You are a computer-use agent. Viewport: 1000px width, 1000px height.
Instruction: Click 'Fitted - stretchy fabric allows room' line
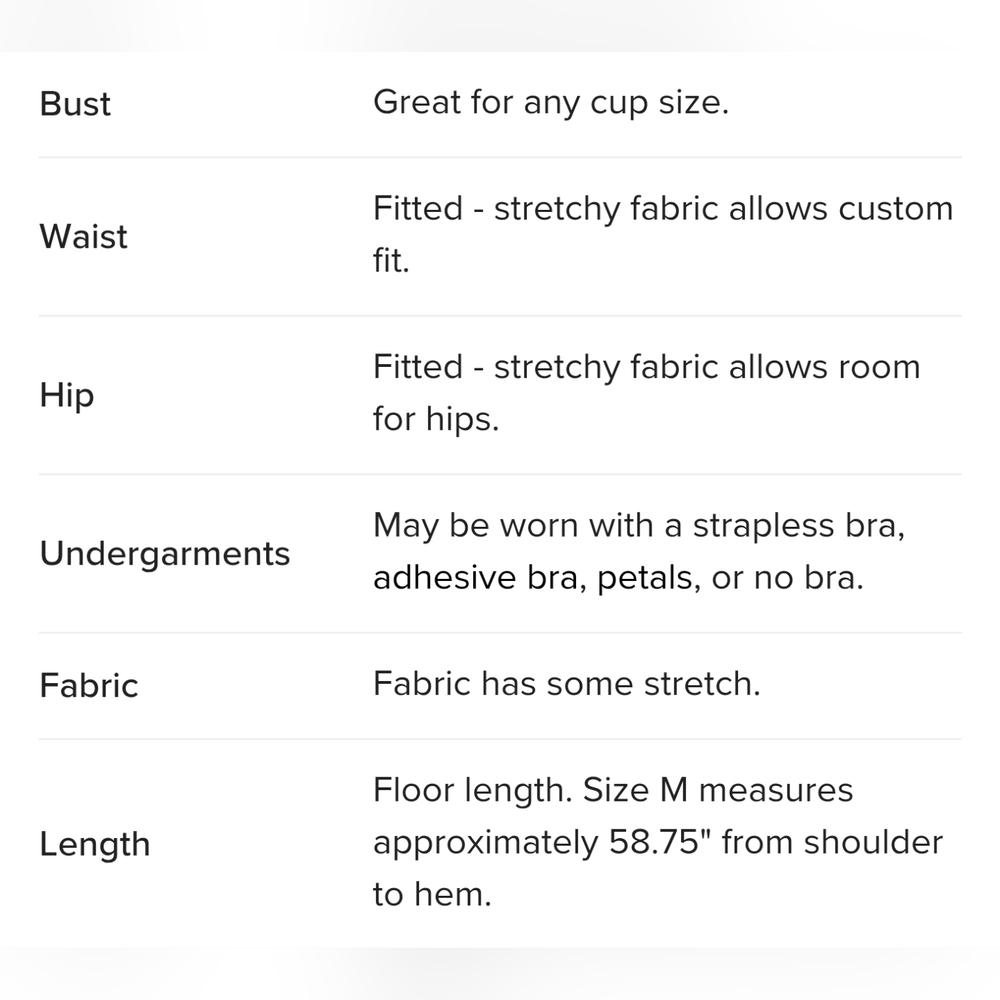coord(647,367)
